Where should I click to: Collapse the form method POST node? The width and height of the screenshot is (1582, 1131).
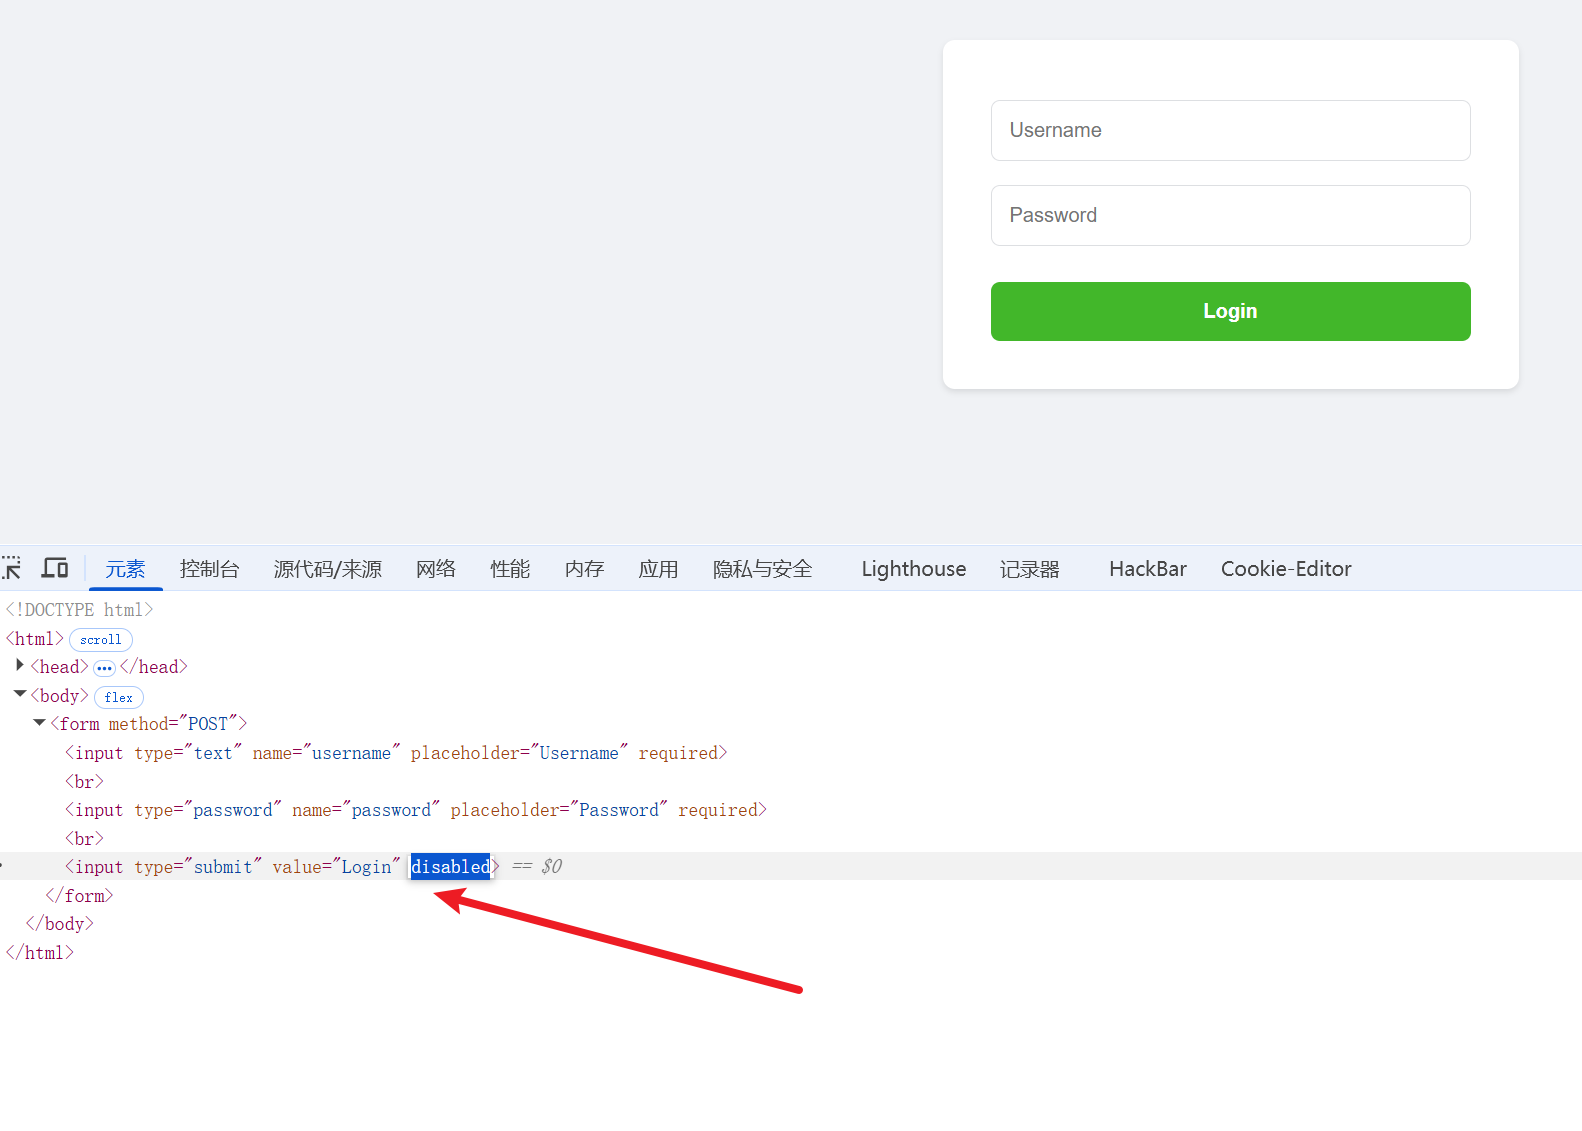coord(40,723)
